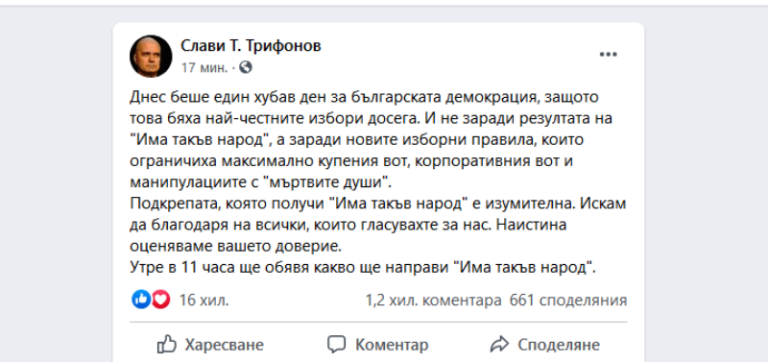Image resolution: width=768 pixels, height=362 pixels.
Task: View the "661 споделяния" shares list
Action: pos(568,300)
